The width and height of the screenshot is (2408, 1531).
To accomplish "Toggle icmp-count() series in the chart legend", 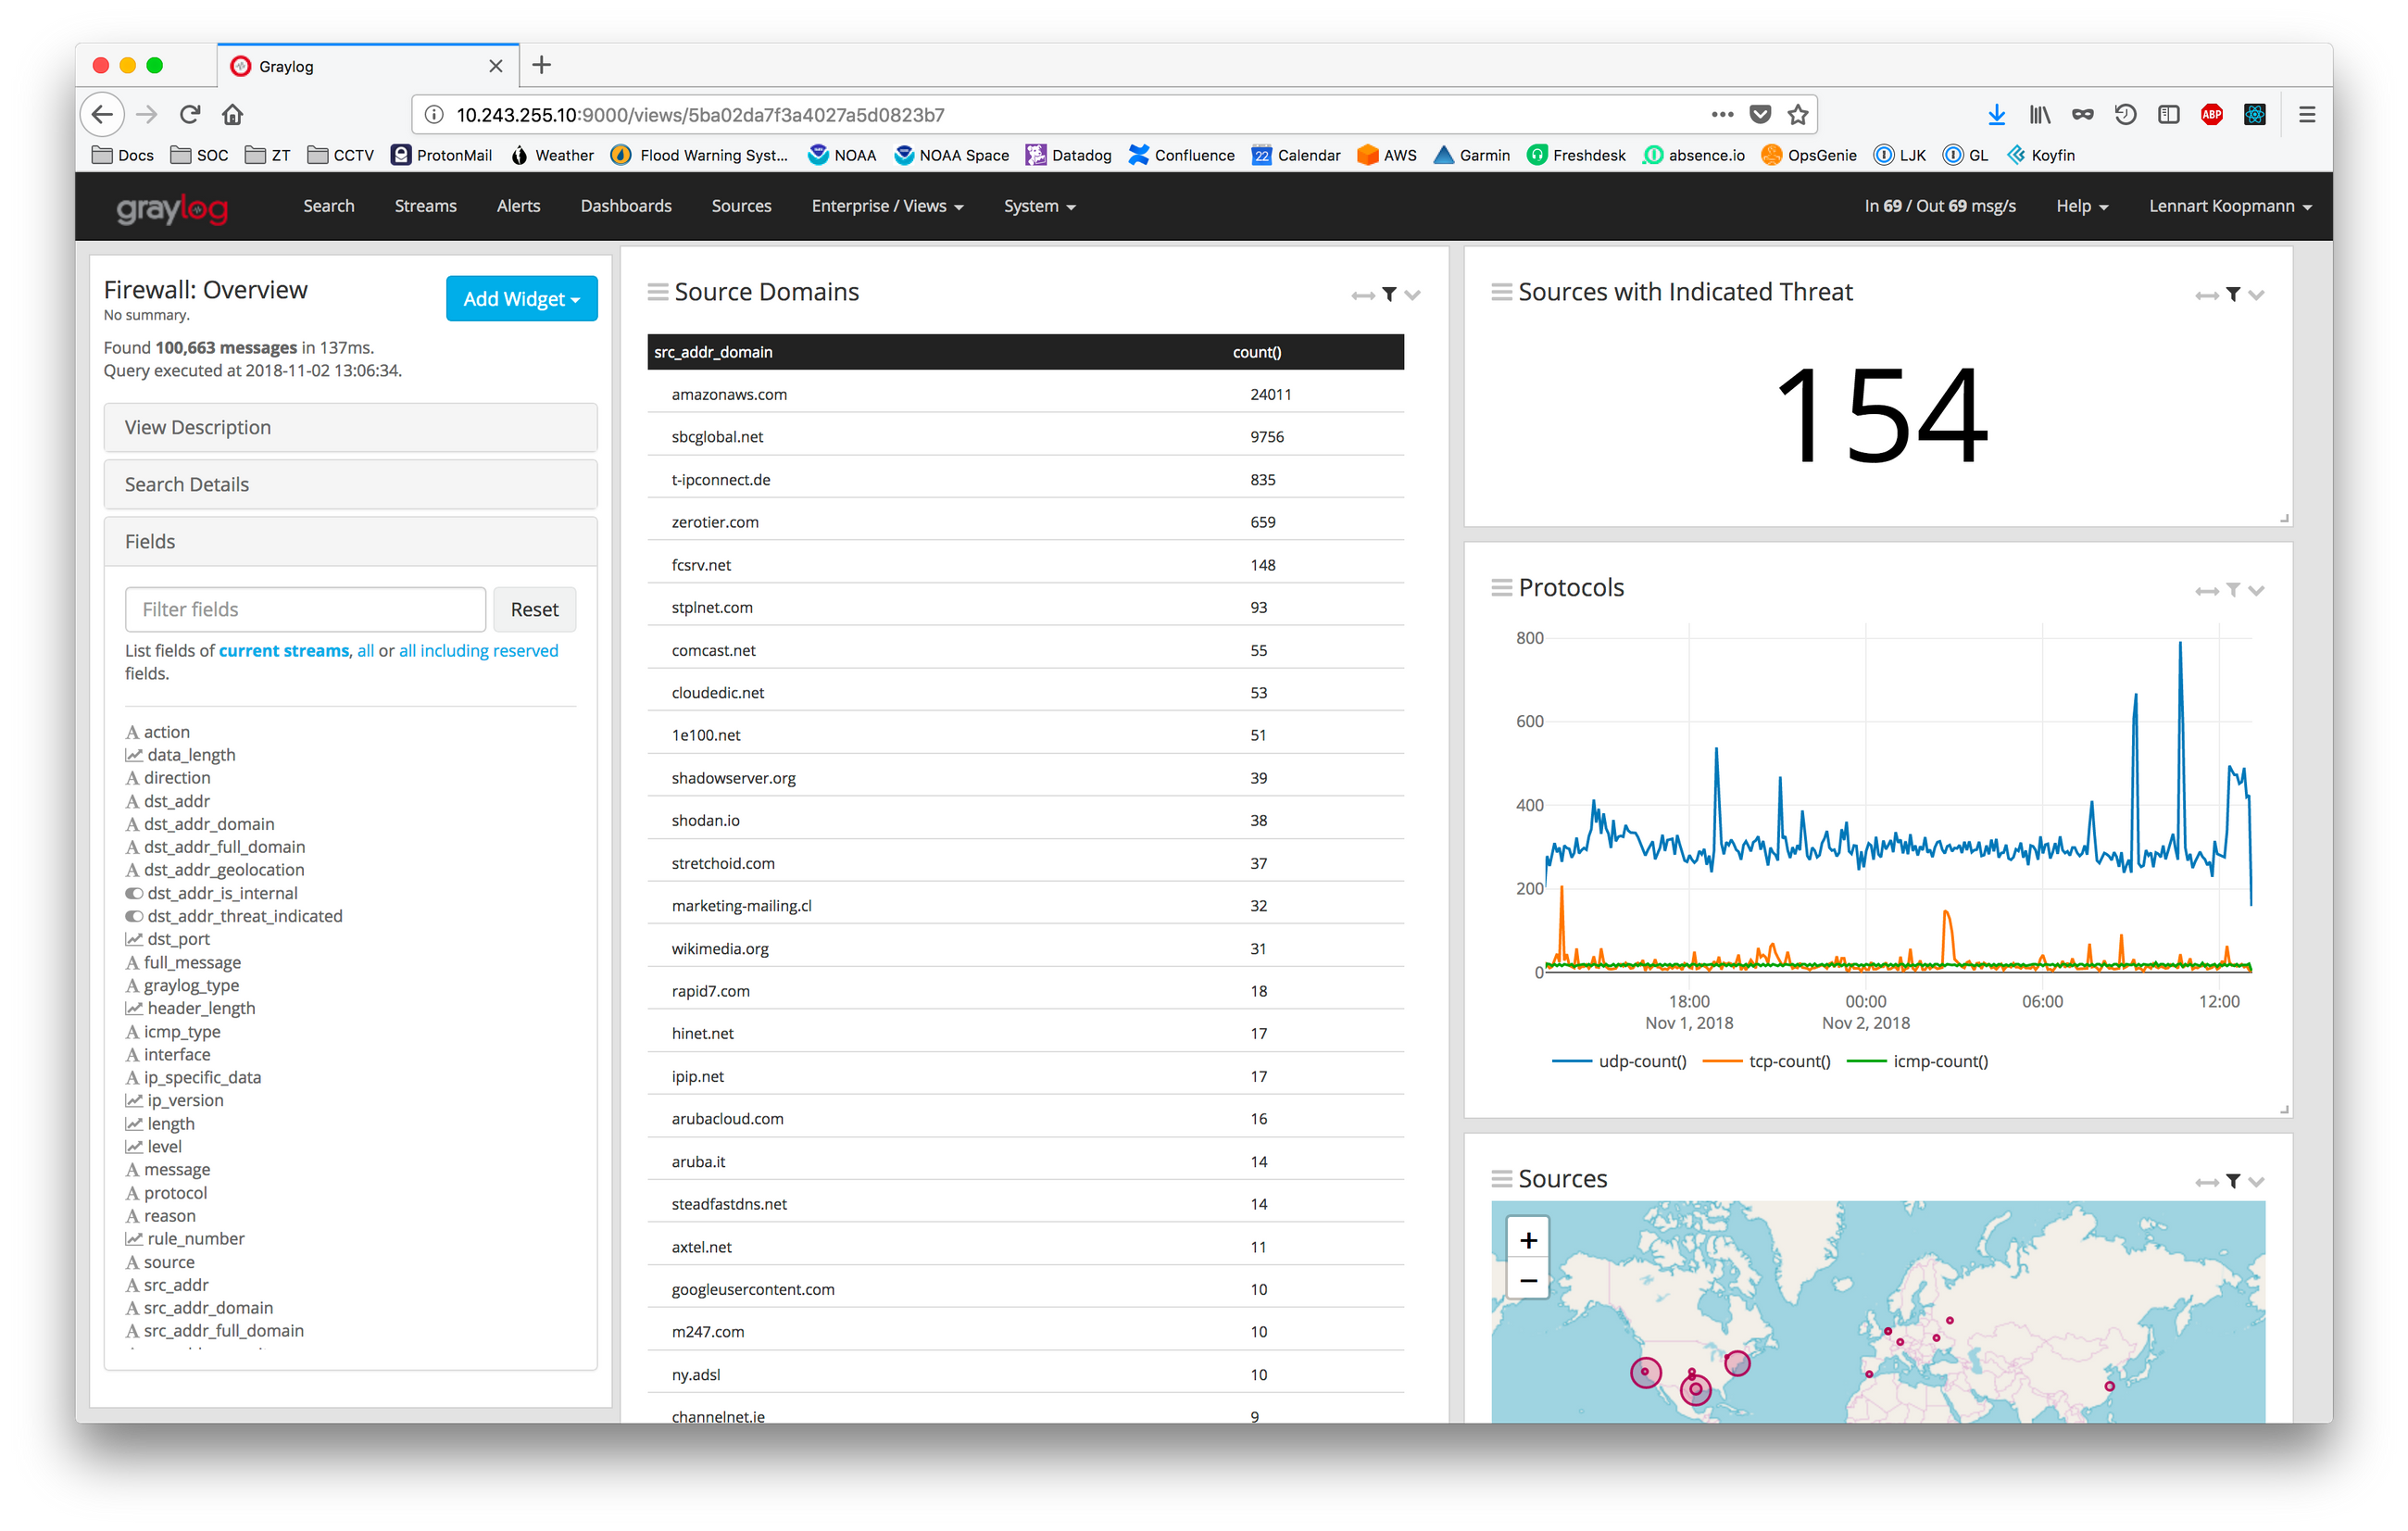I will (1939, 1061).
